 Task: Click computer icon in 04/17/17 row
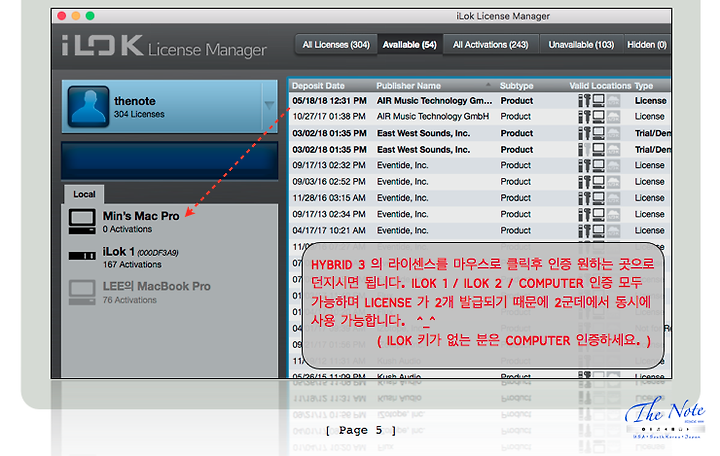click(x=598, y=231)
